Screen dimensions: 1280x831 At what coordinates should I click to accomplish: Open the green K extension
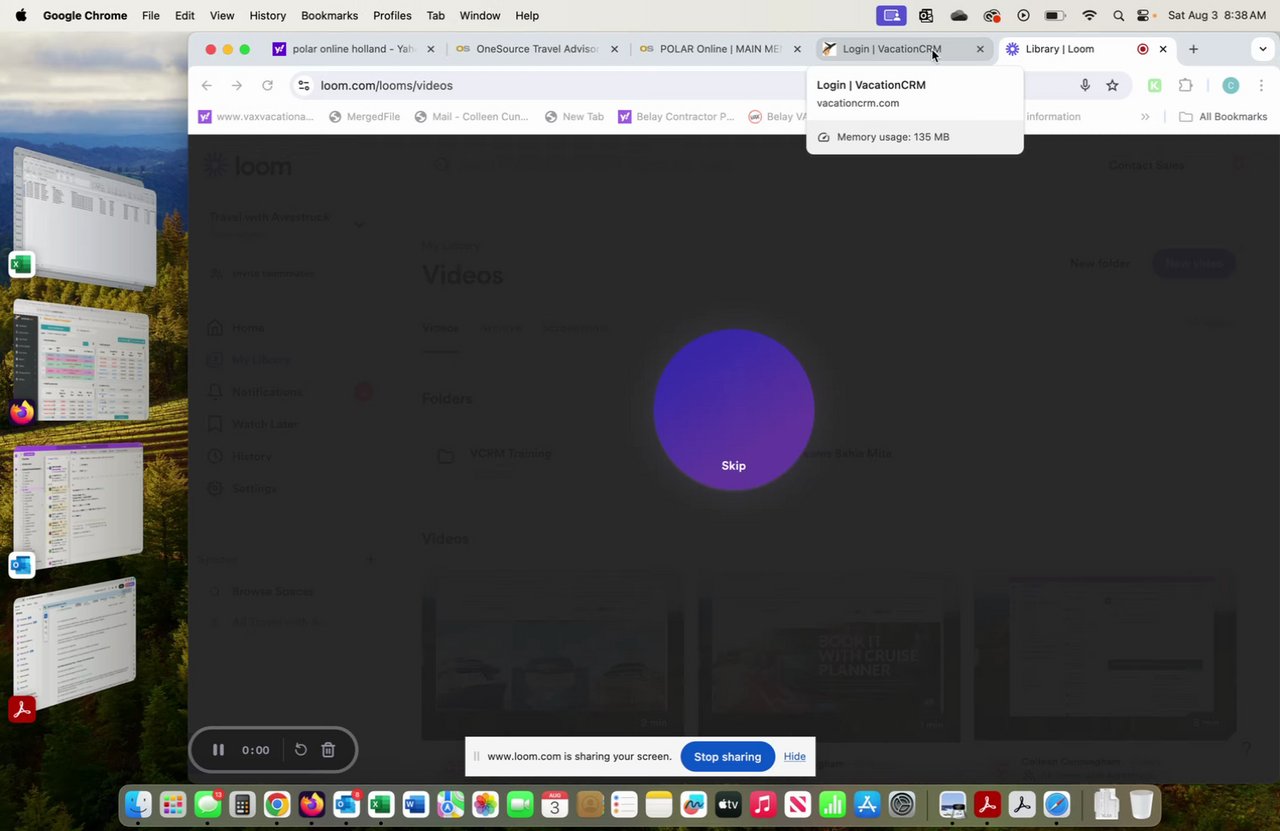click(x=1155, y=86)
